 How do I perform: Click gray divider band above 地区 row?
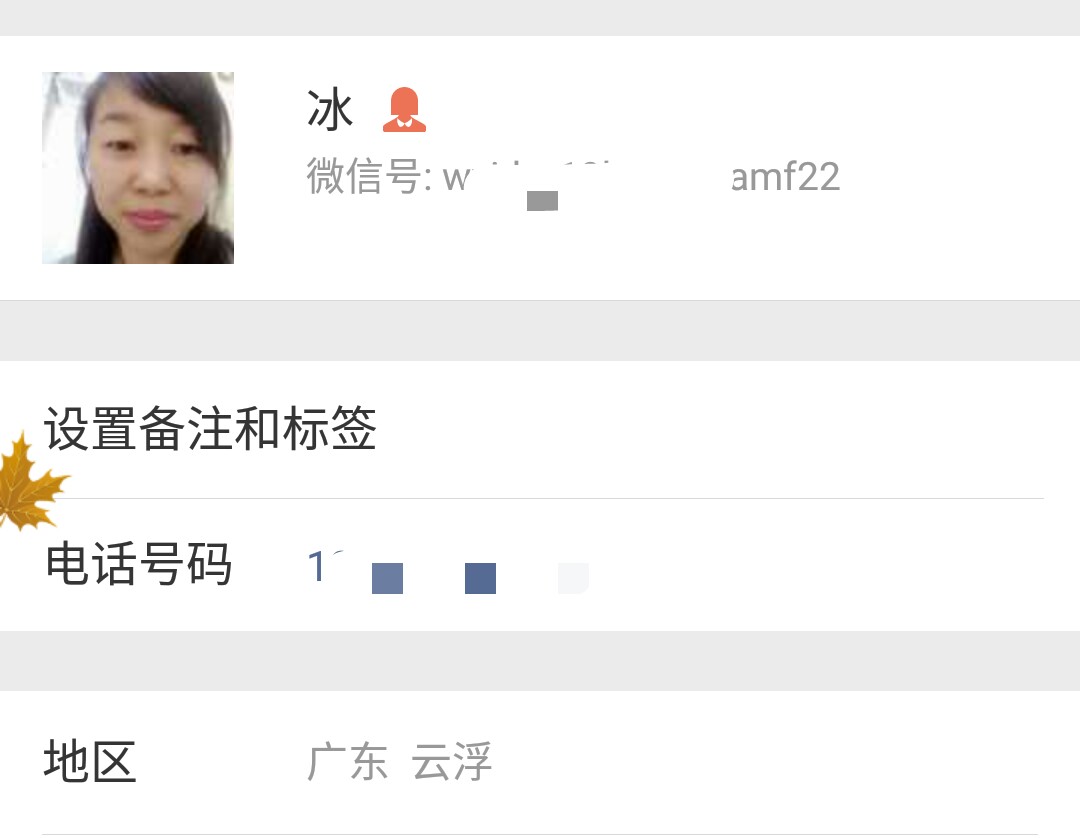540,660
